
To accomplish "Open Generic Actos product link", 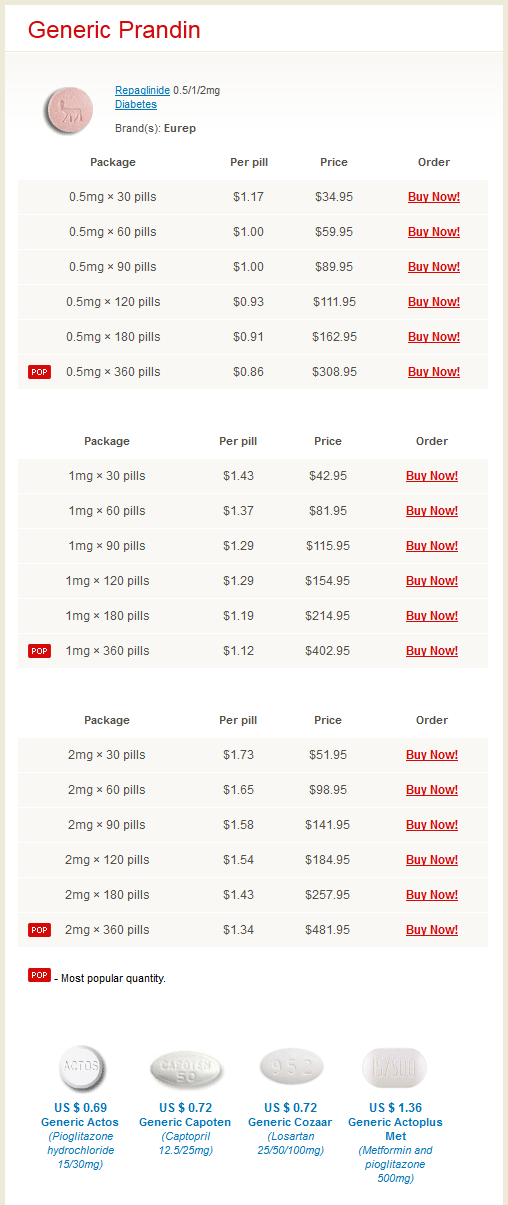I will tap(80, 1122).
